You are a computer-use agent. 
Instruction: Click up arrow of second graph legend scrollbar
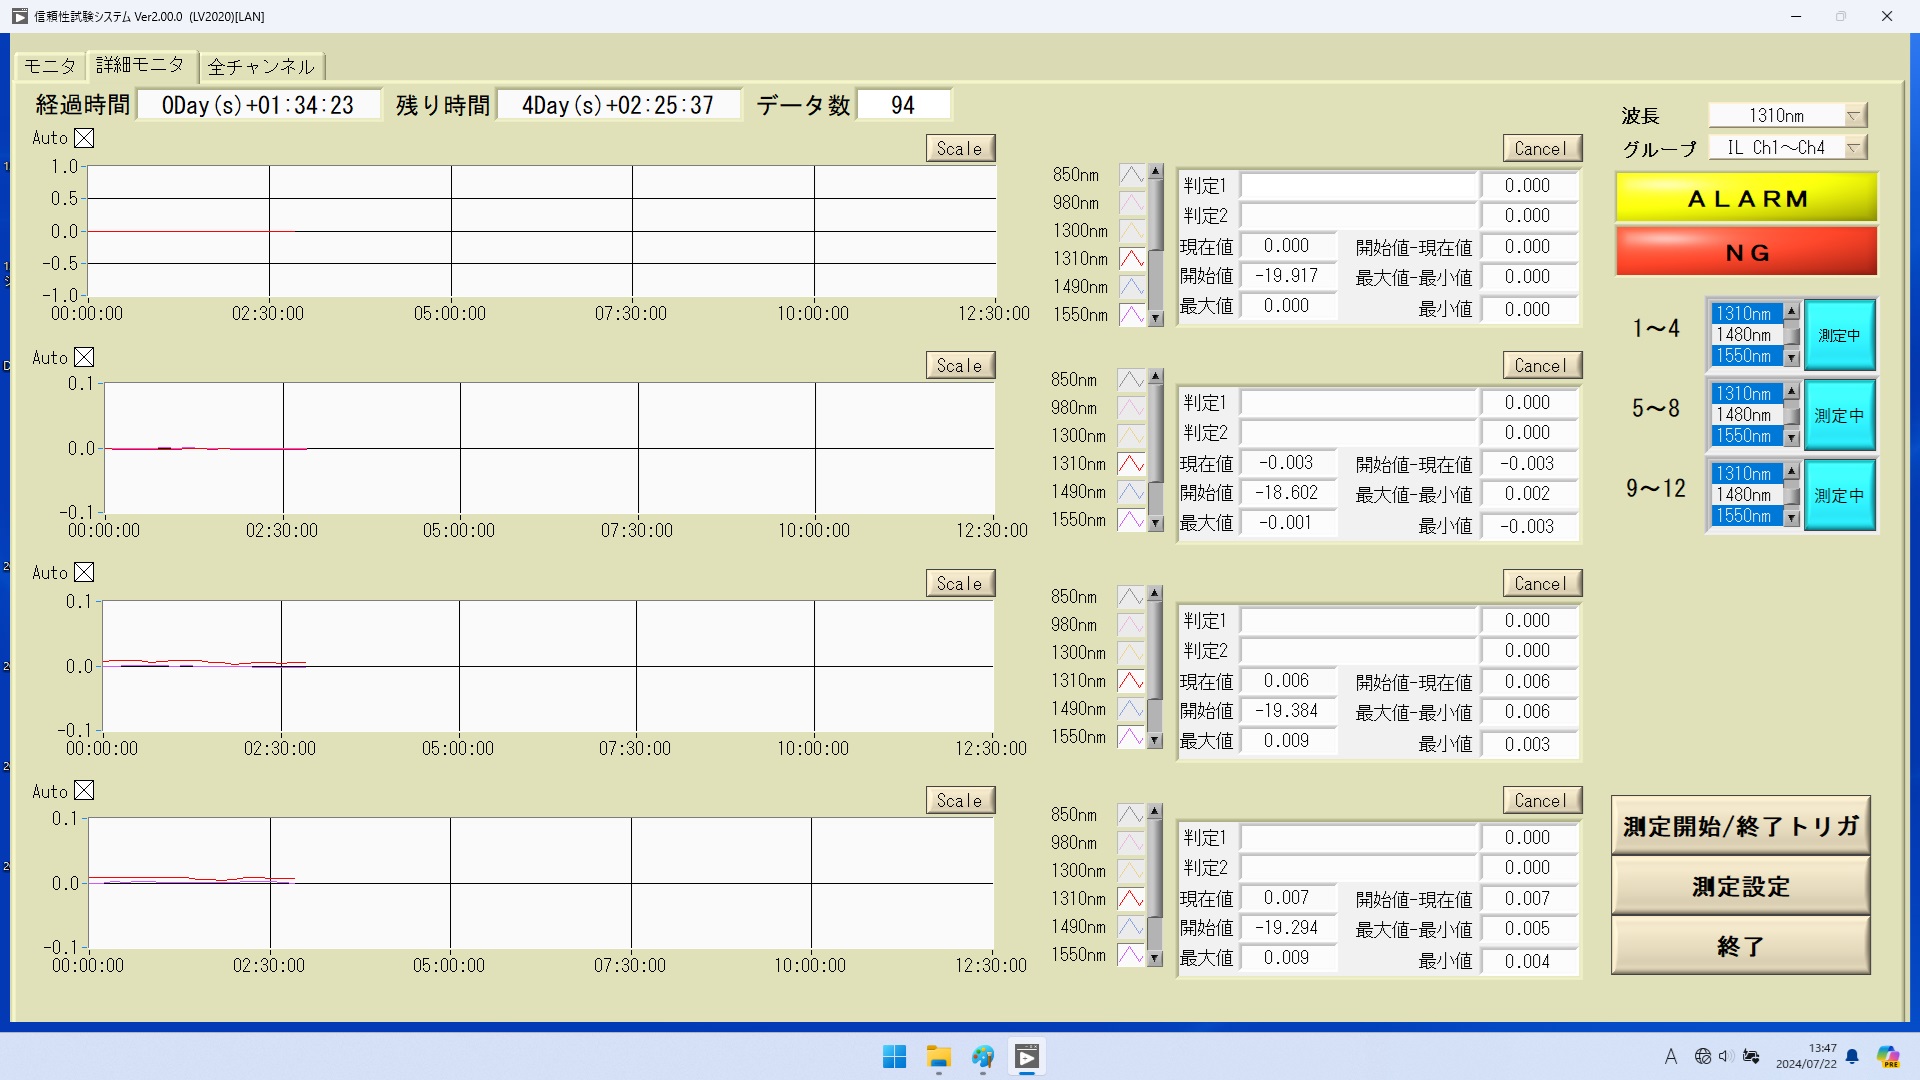(x=1156, y=377)
